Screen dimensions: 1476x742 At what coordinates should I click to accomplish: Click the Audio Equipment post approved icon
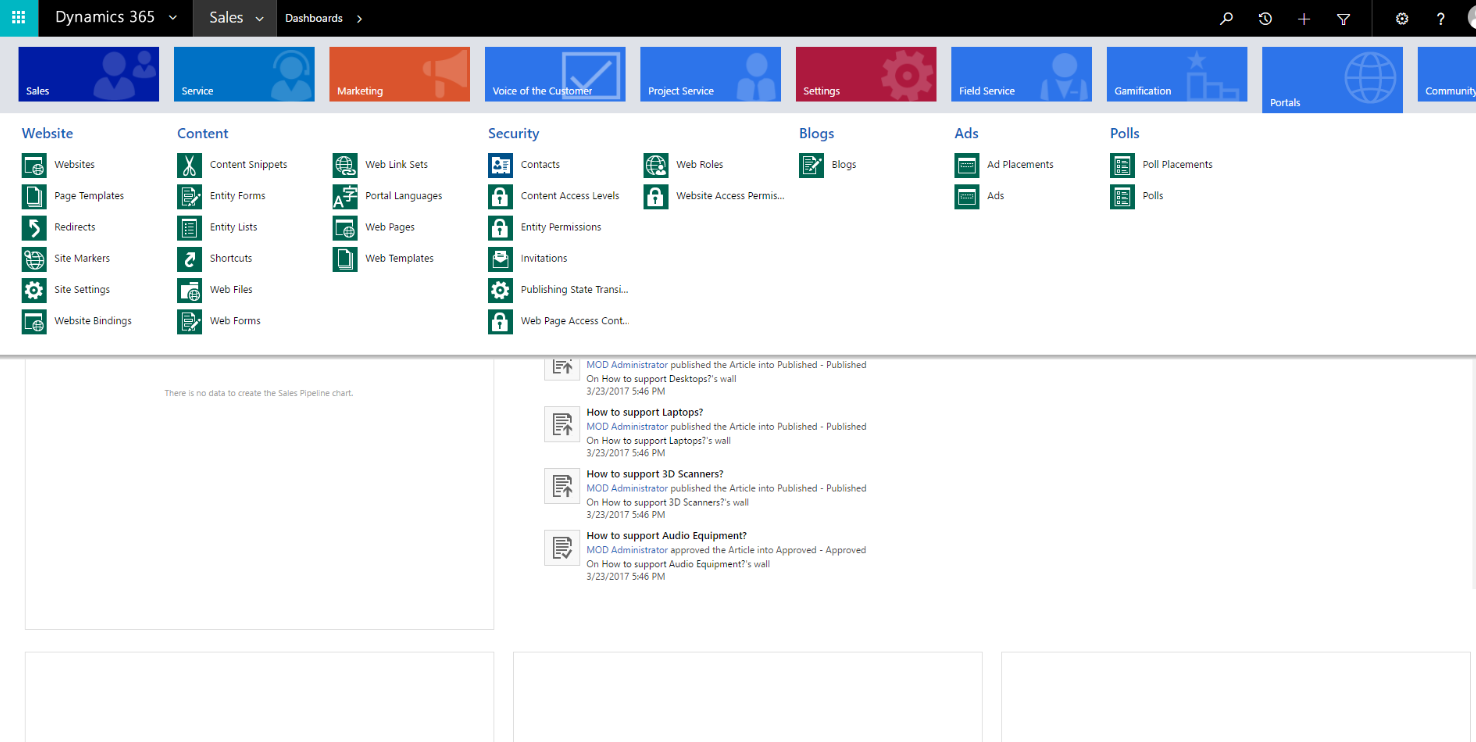tap(563, 548)
